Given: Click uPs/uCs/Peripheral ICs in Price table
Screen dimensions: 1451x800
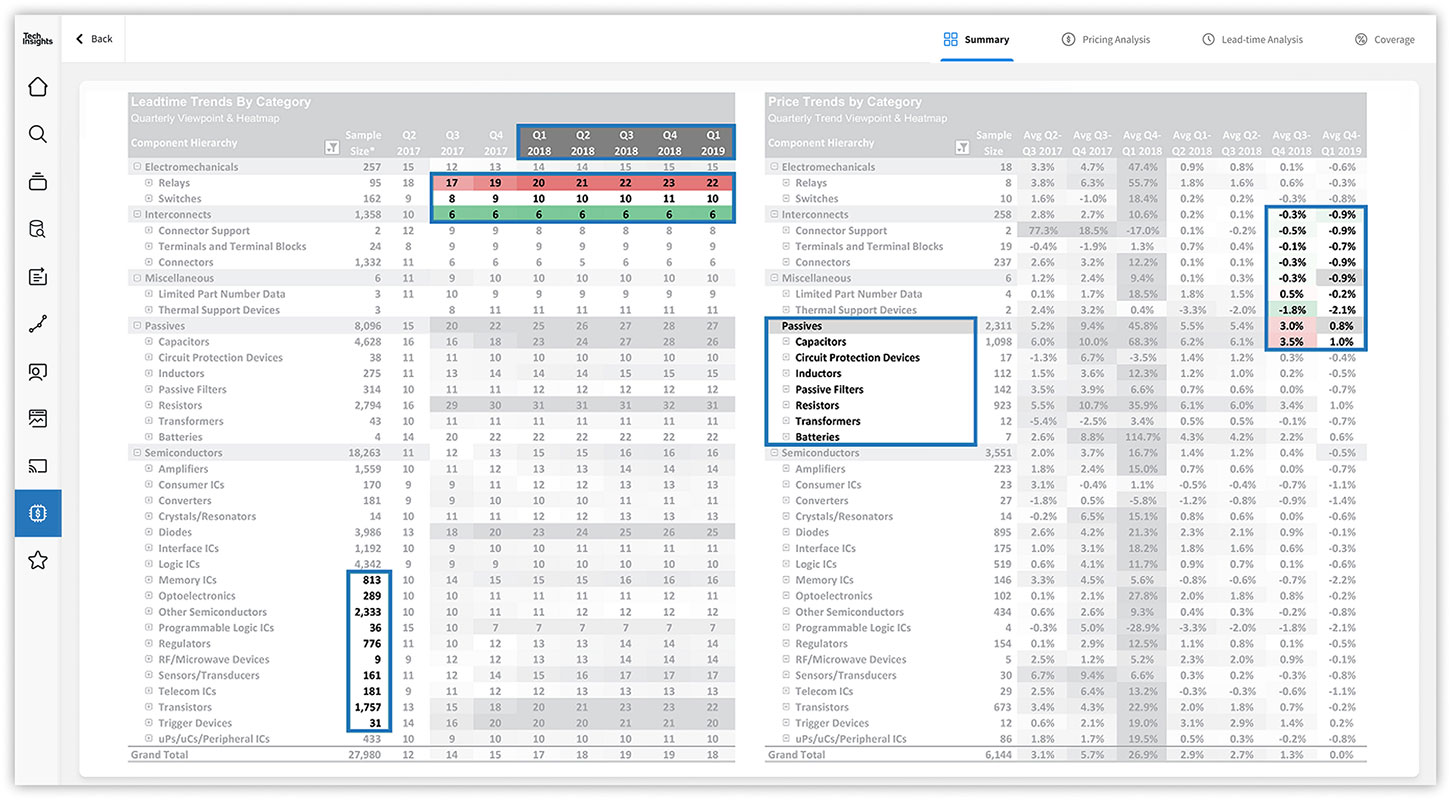Looking at the screenshot, I should pyautogui.click(x=851, y=739).
